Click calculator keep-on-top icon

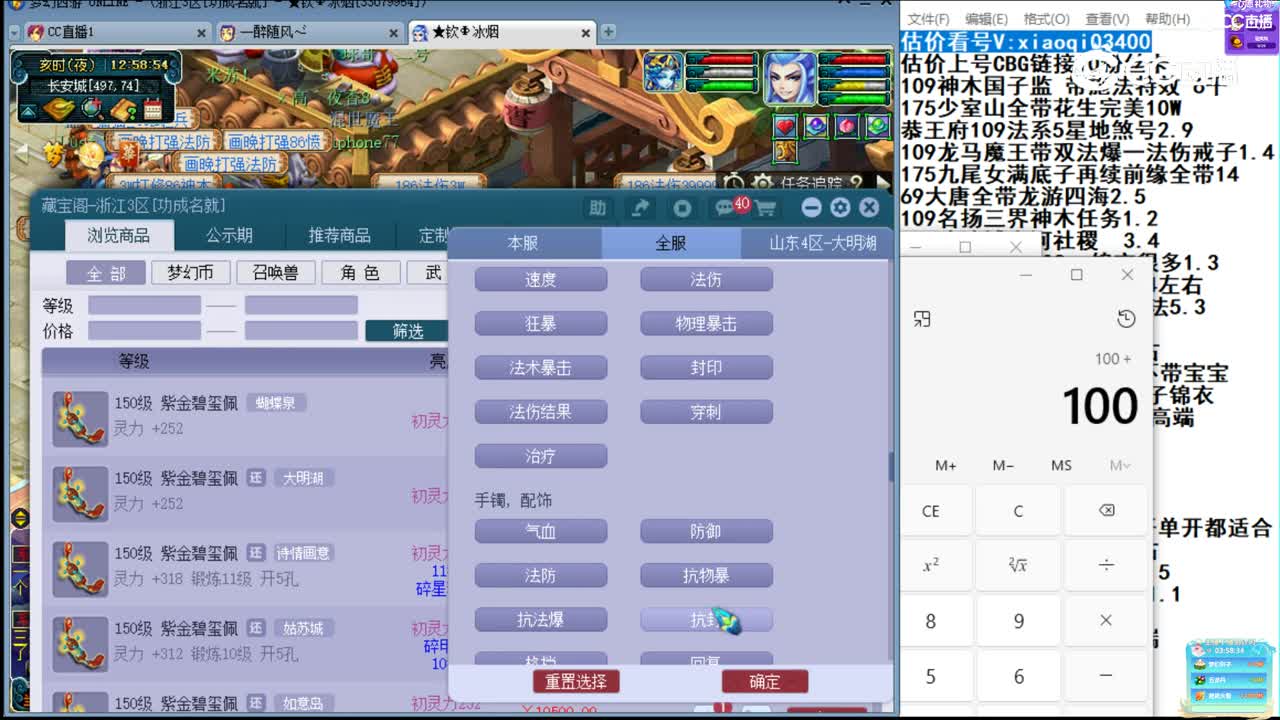(922, 319)
